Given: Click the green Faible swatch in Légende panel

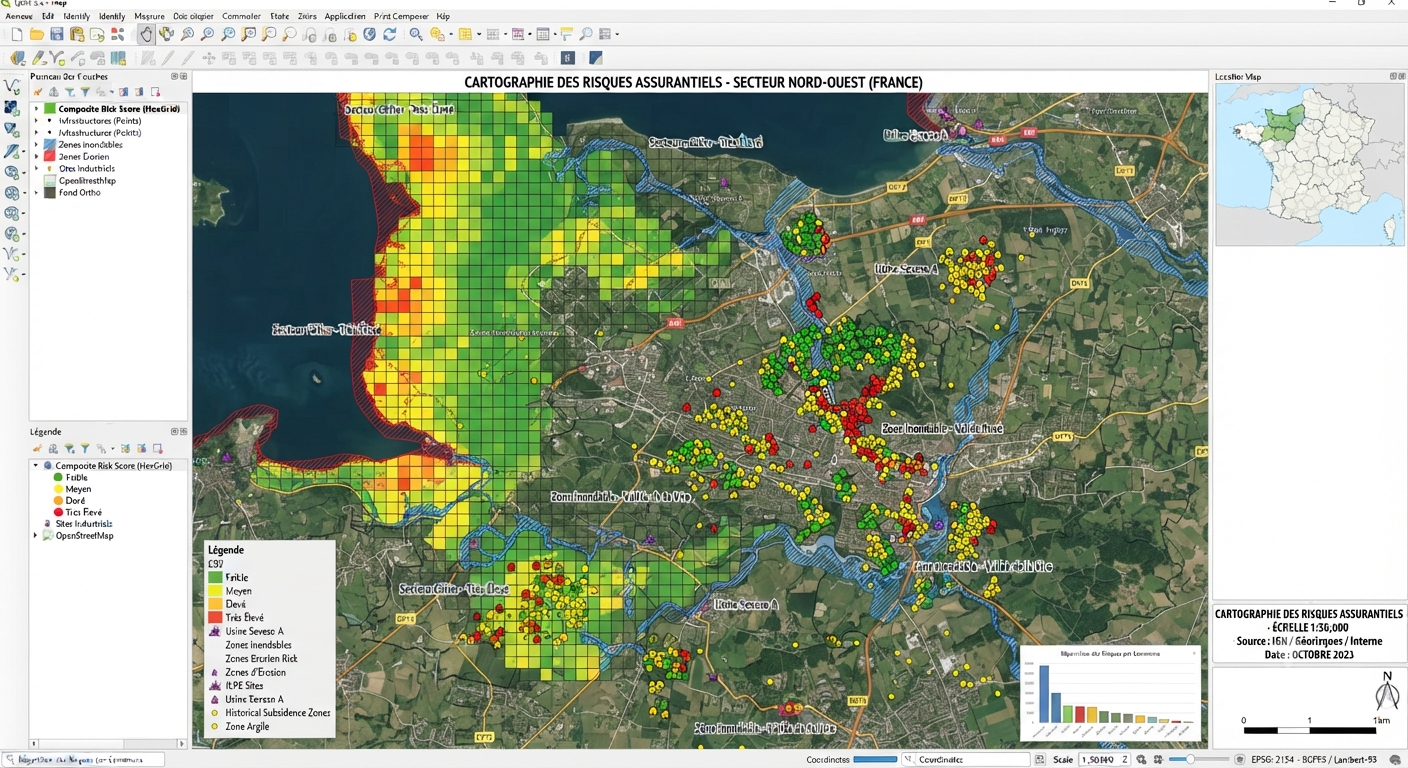Looking at the screenshot, I should click(58, 477).
